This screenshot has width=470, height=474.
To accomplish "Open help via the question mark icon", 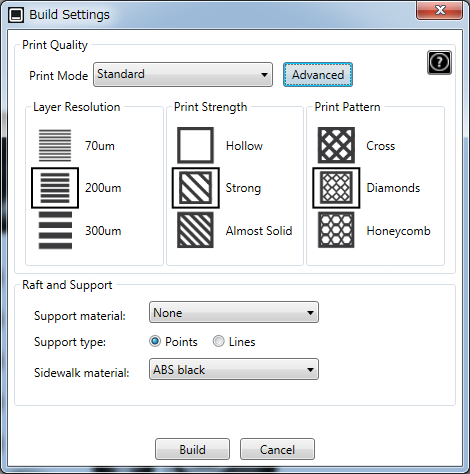I will pyautogui.click(x=439, y=62).
